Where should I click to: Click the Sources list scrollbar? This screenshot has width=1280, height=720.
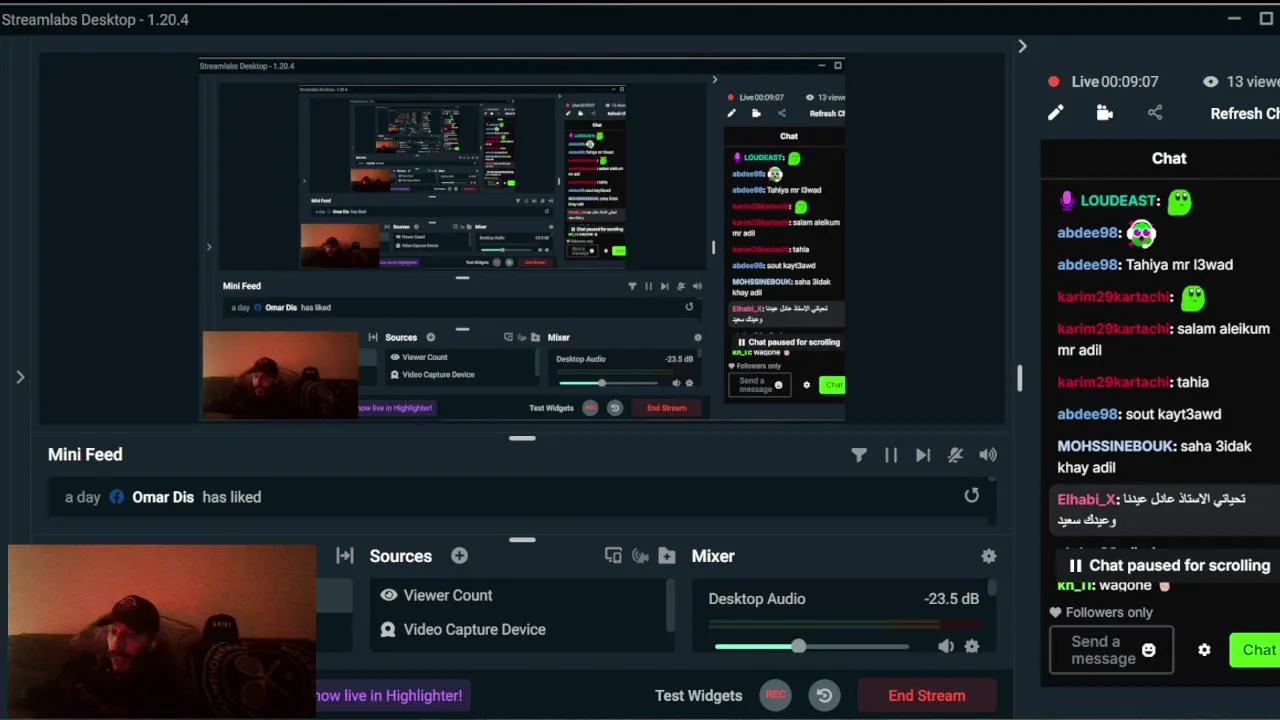[669, 606]
